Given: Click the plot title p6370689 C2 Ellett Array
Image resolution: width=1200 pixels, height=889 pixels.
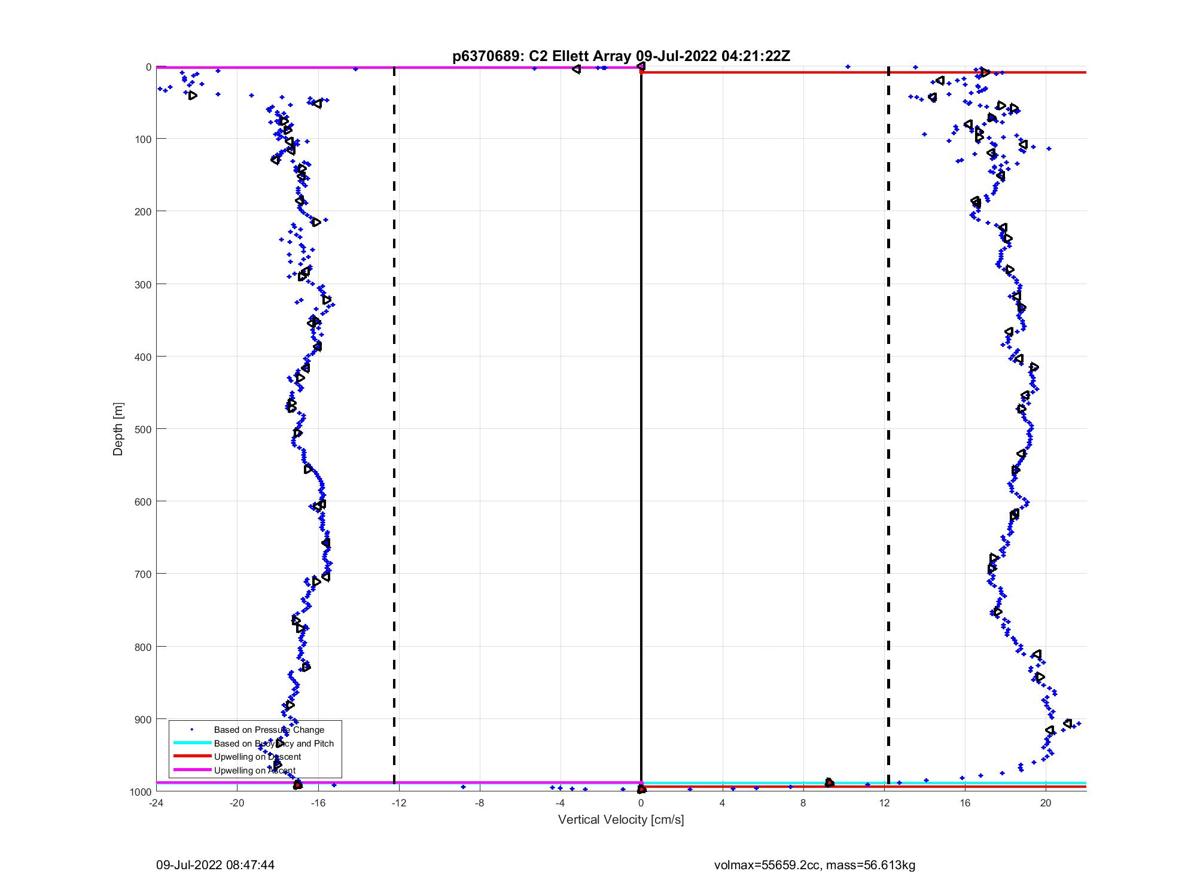Looking at the screenshot, I should tap(620, 56).
